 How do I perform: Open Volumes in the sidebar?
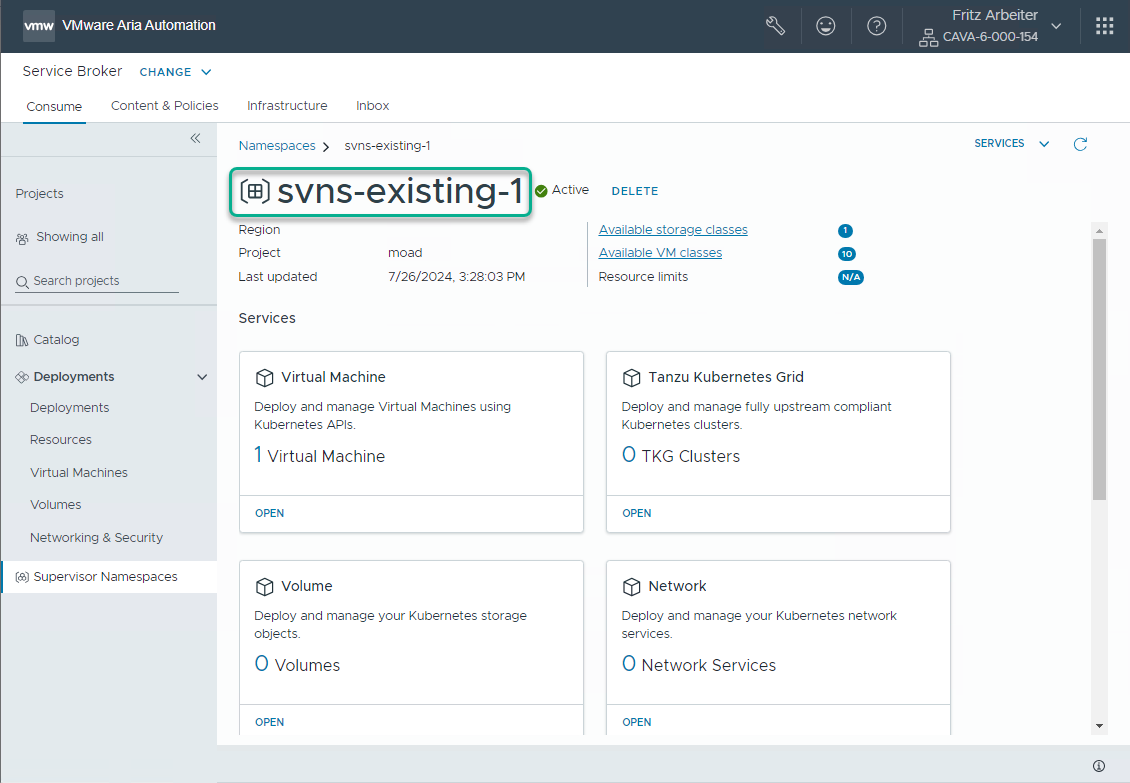(x=55, y=505)
